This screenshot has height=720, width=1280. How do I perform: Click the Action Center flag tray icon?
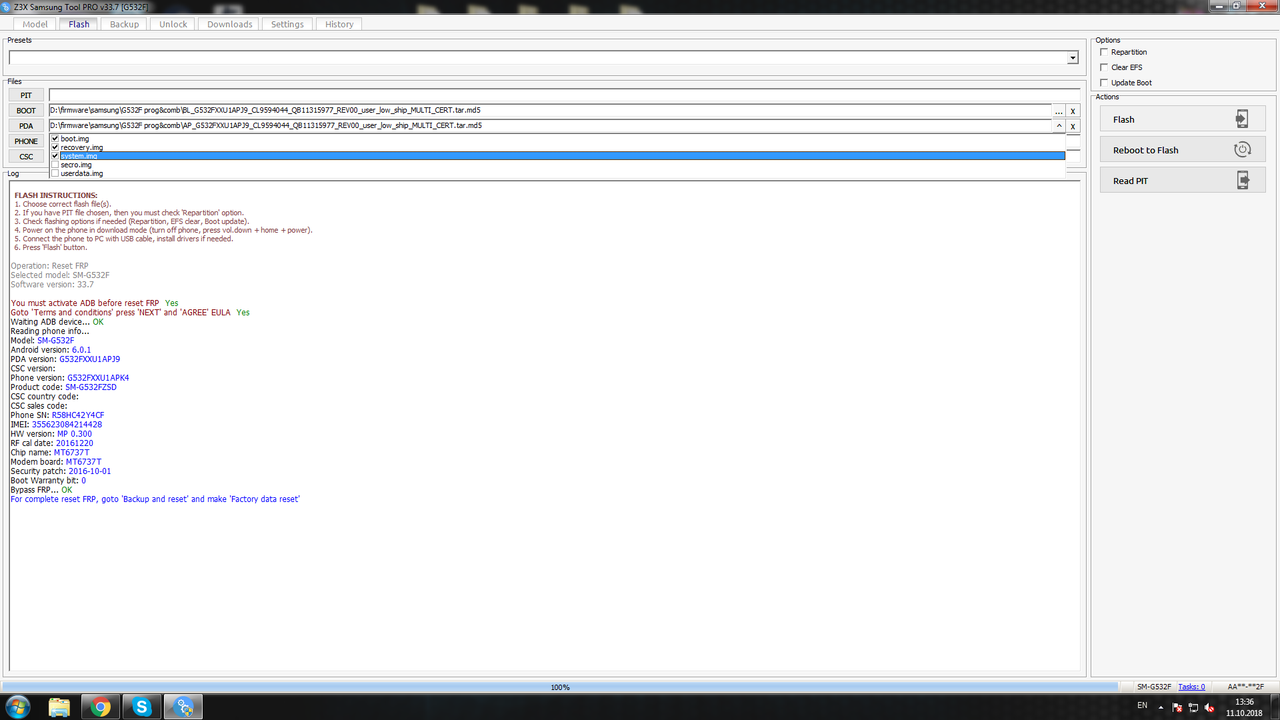coord(1177,707)
